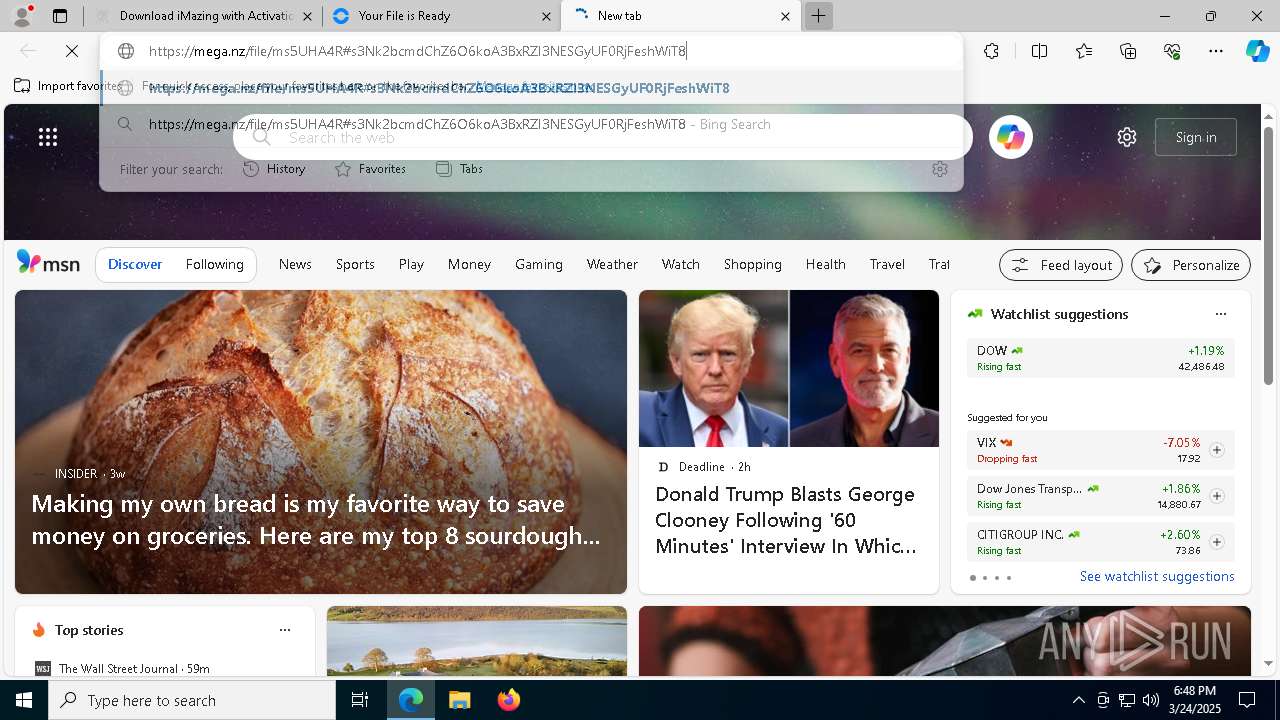1280x720 pixels.
Task: Stop loading the page
Action: 72,51
